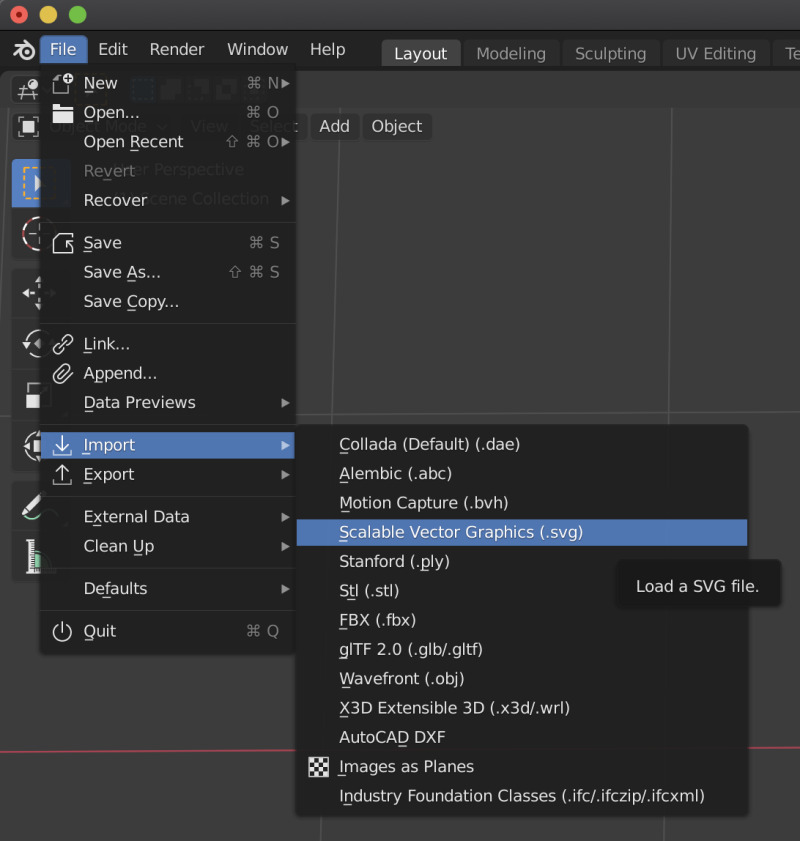Image resolution: width=800 pixels, height=841 pixels.
Task: Minimize window with yellow button
Action: pos(48,14)
